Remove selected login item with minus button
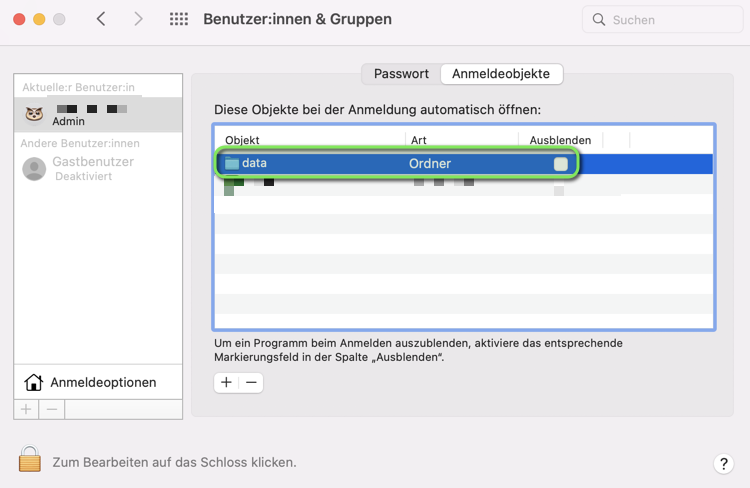Screen dimensions: 750x488 (x=251, y=382)
